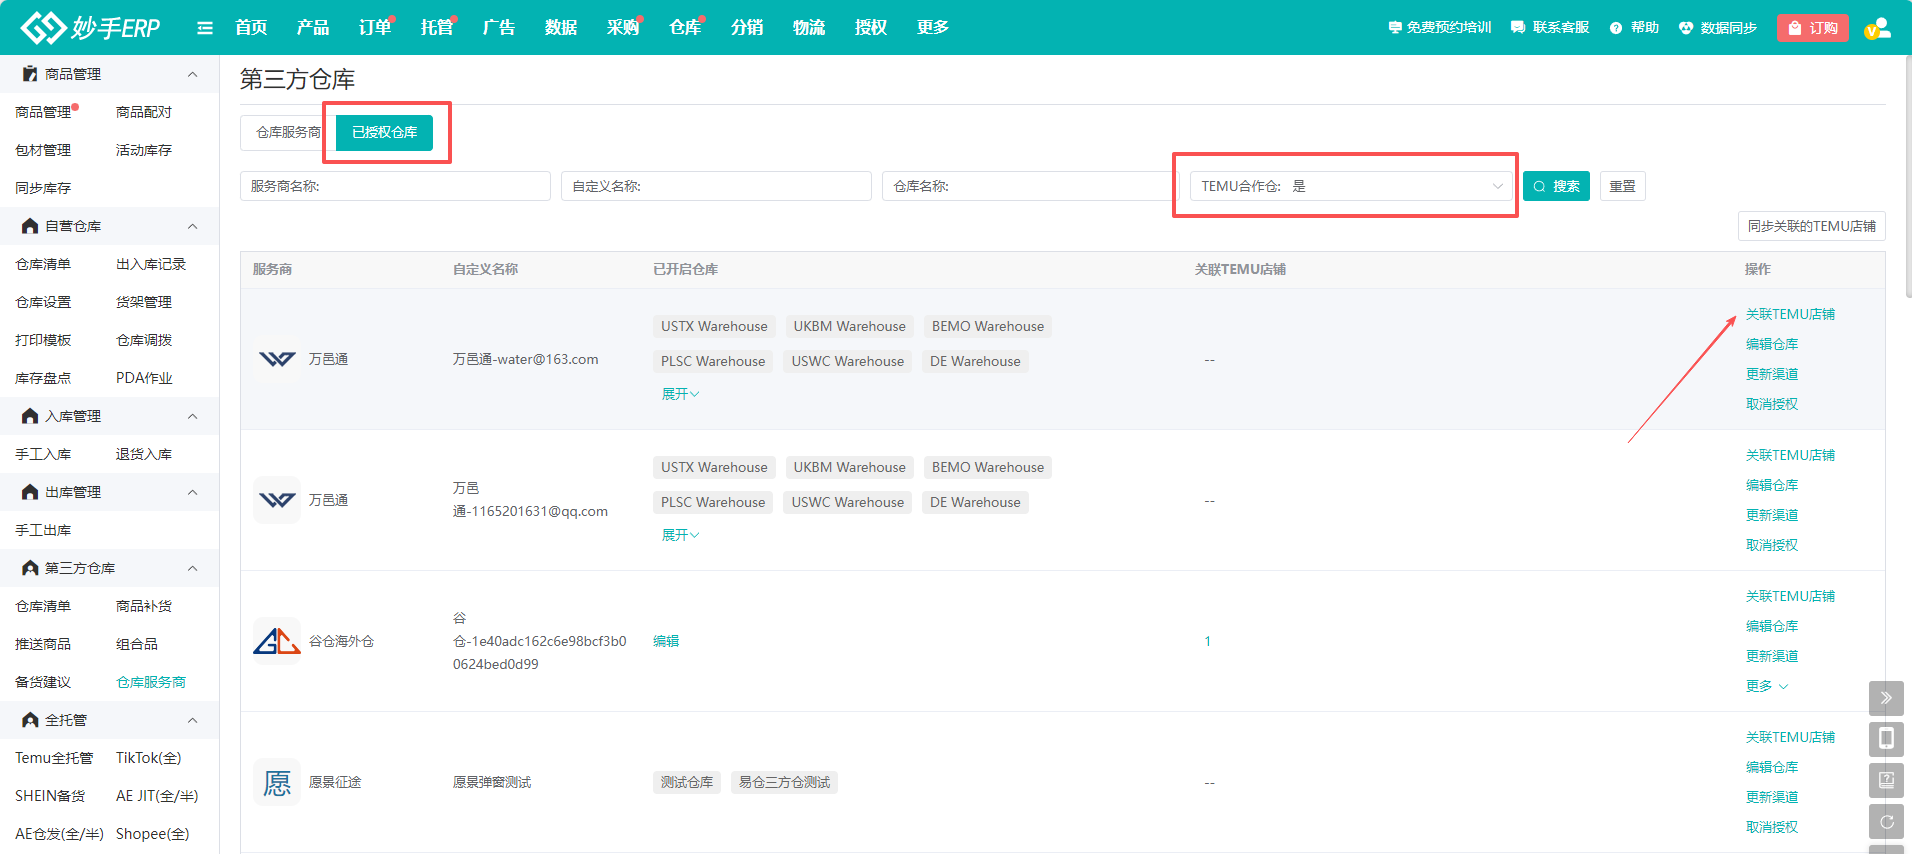
Task: Click the refresh floating icon
Action: 1886,822
